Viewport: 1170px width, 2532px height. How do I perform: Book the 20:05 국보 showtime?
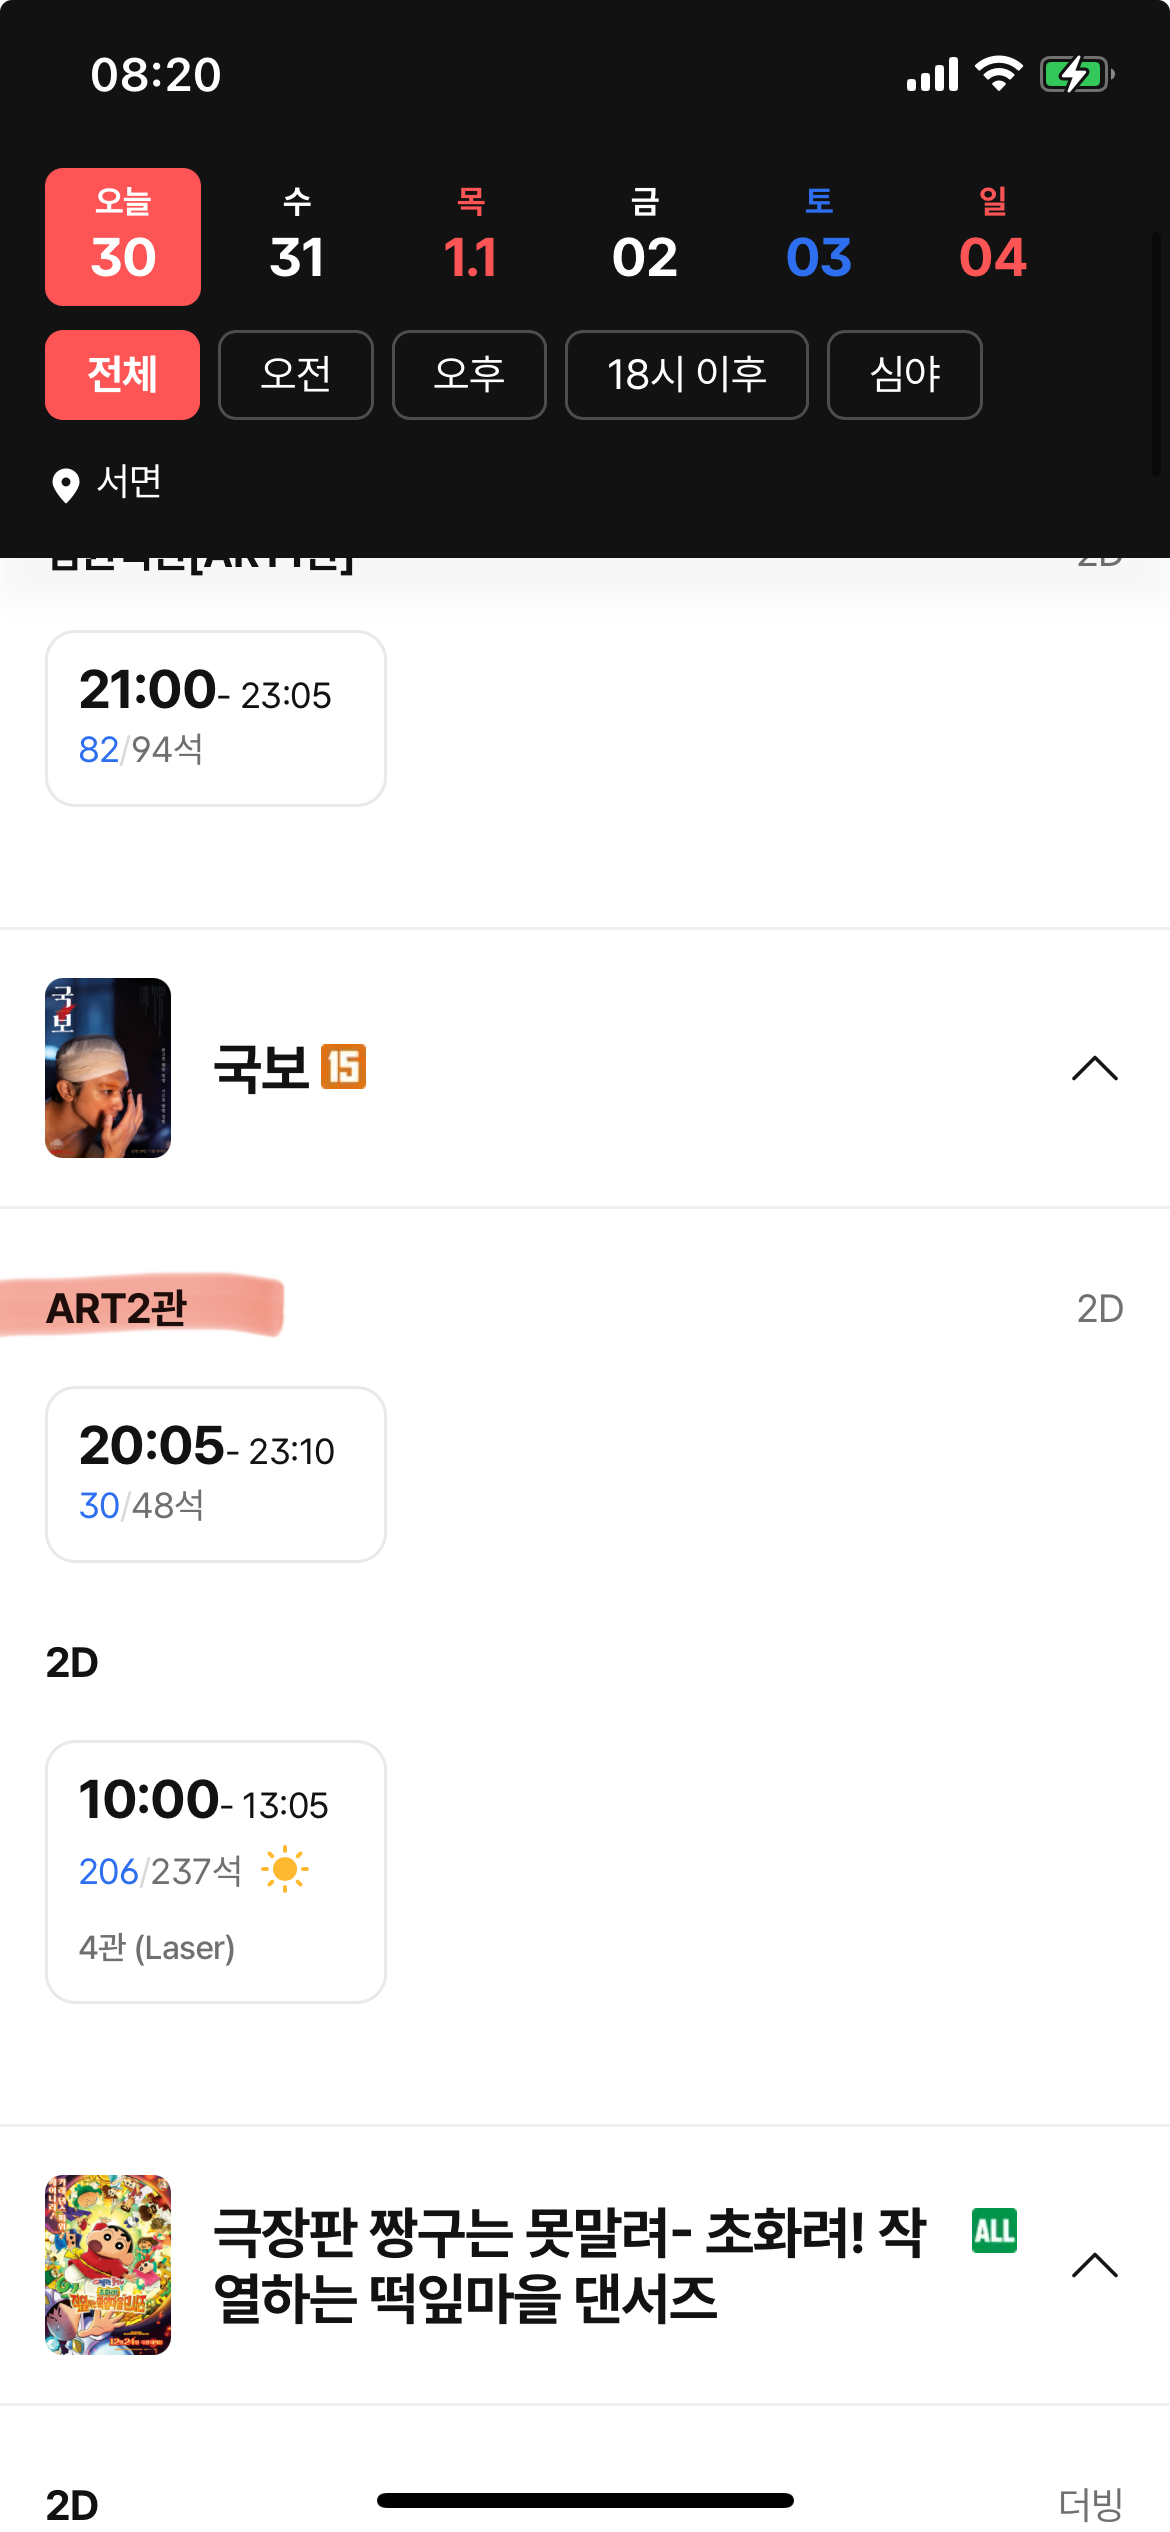pos(216,1474)
